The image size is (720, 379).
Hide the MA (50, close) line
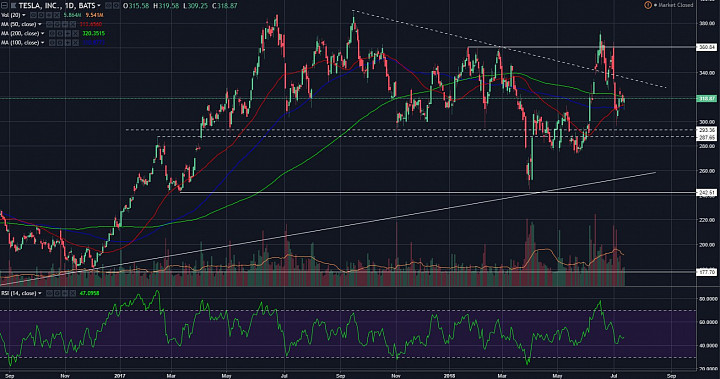[x=49, y=24]
